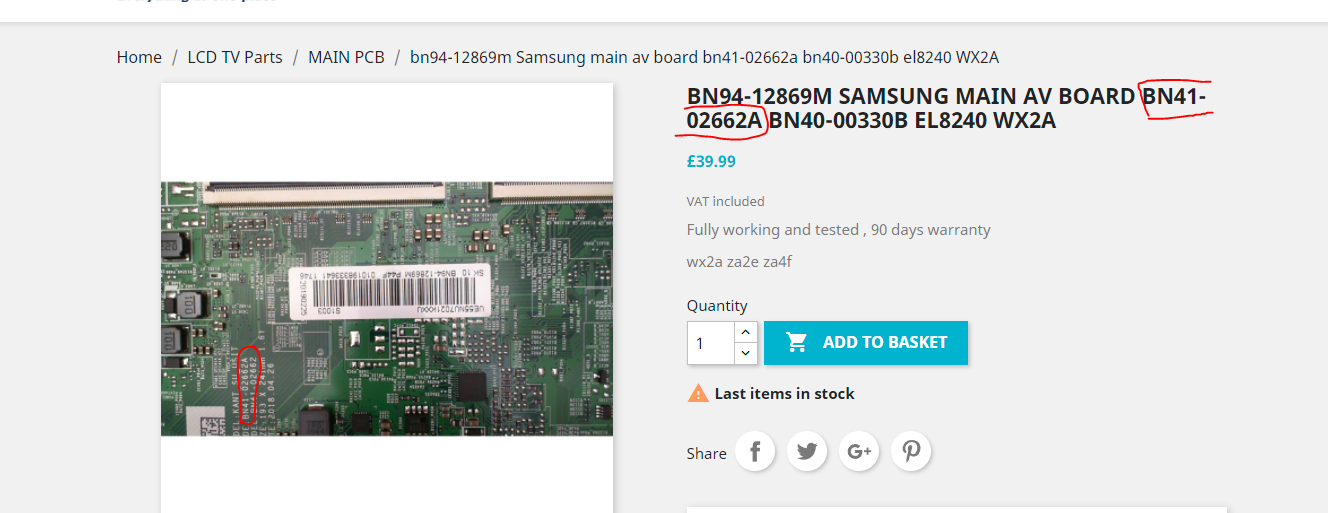Screen dimensions: 1328x513
Task: Click the barcode sticker in product photo
Action: pyautogui.click(x=400, y=291)
